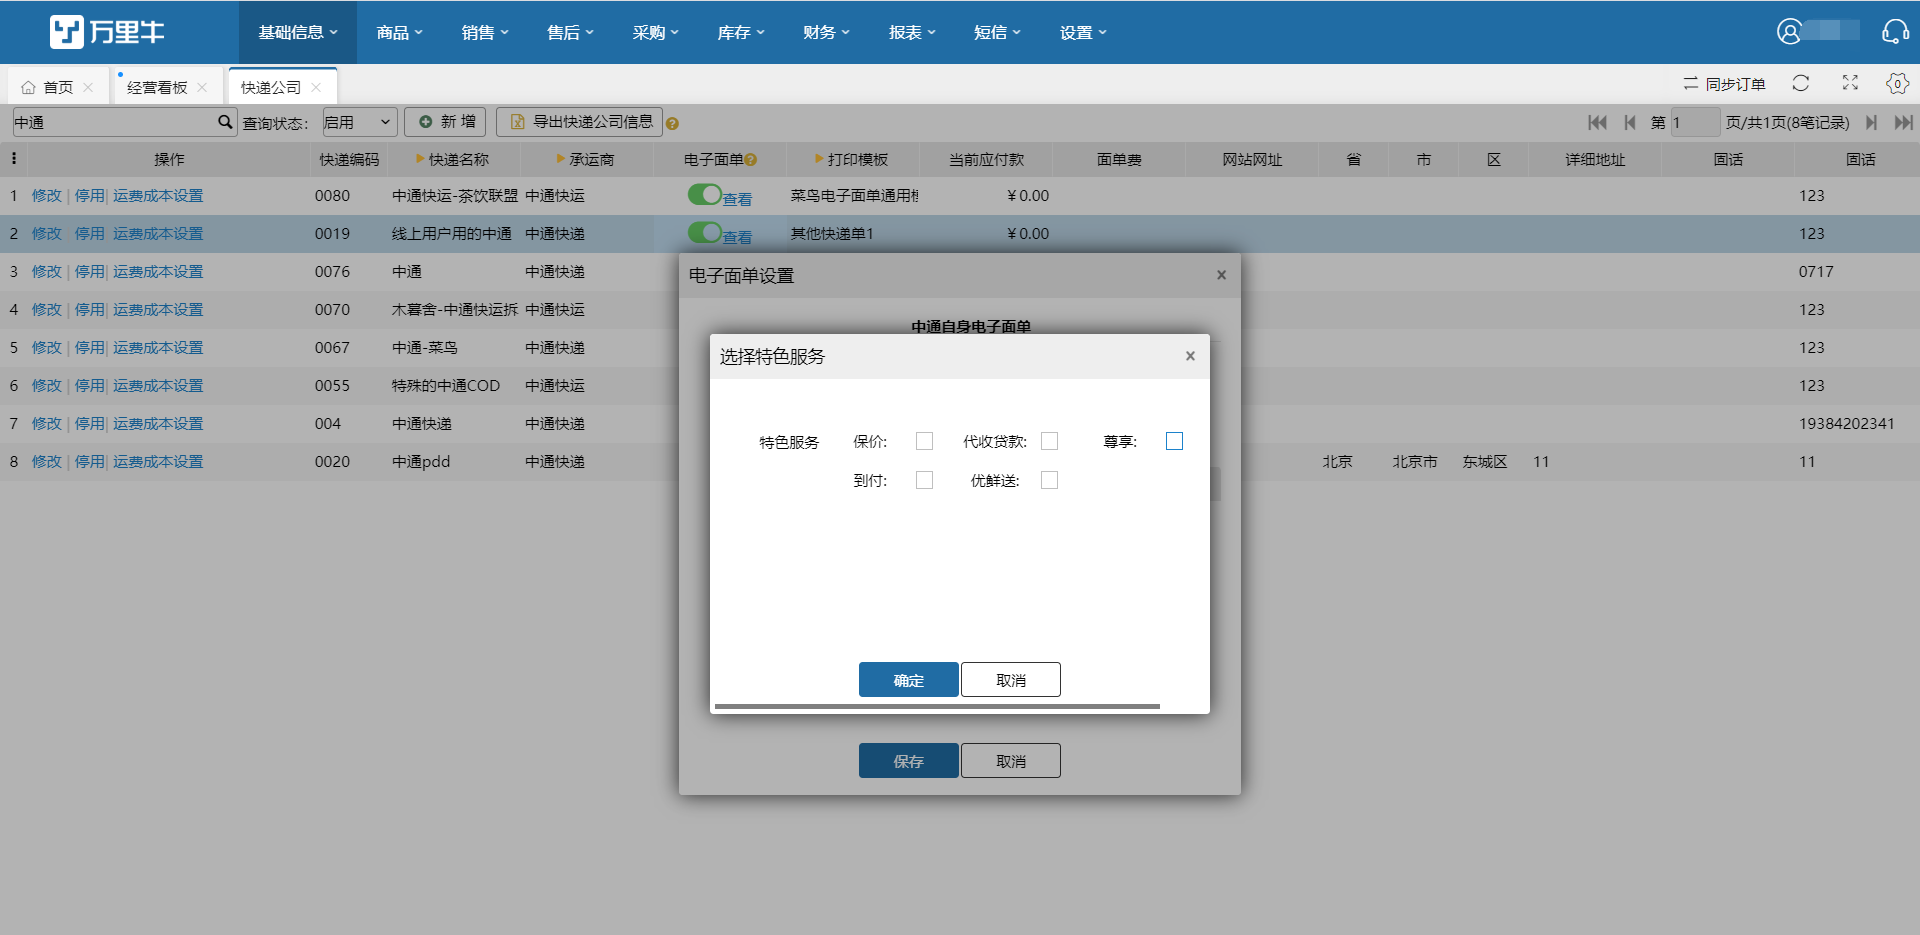Expand the 基础信息 menu

tap(298, 32)
